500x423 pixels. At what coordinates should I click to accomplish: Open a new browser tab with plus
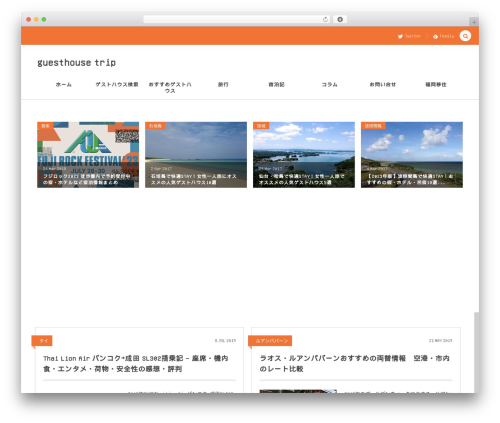point(474,22)
